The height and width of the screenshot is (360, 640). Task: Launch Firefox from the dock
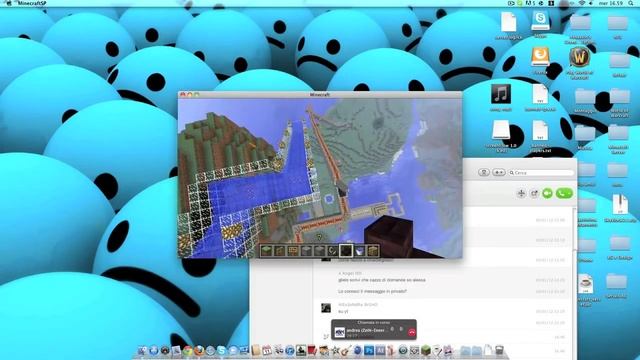coord(199,350)
